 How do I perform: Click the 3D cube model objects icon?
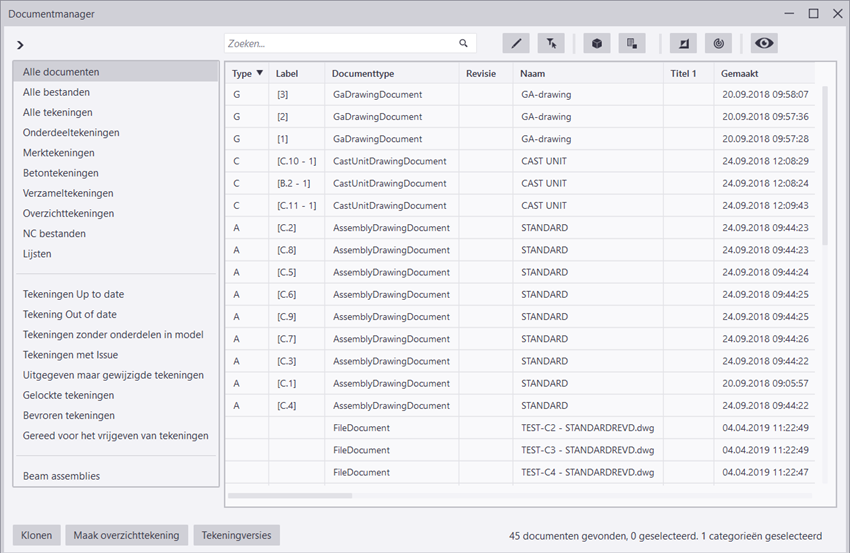click(597, 43)
